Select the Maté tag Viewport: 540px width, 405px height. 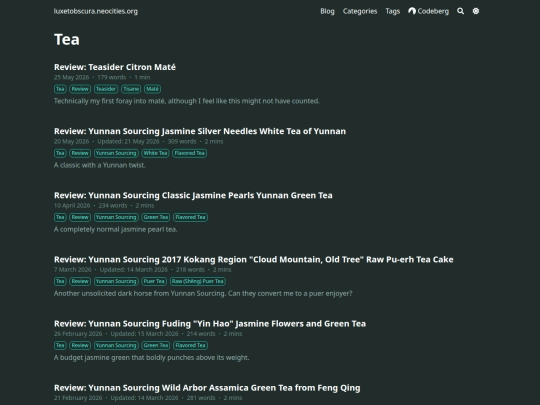[x=152, y=89]
